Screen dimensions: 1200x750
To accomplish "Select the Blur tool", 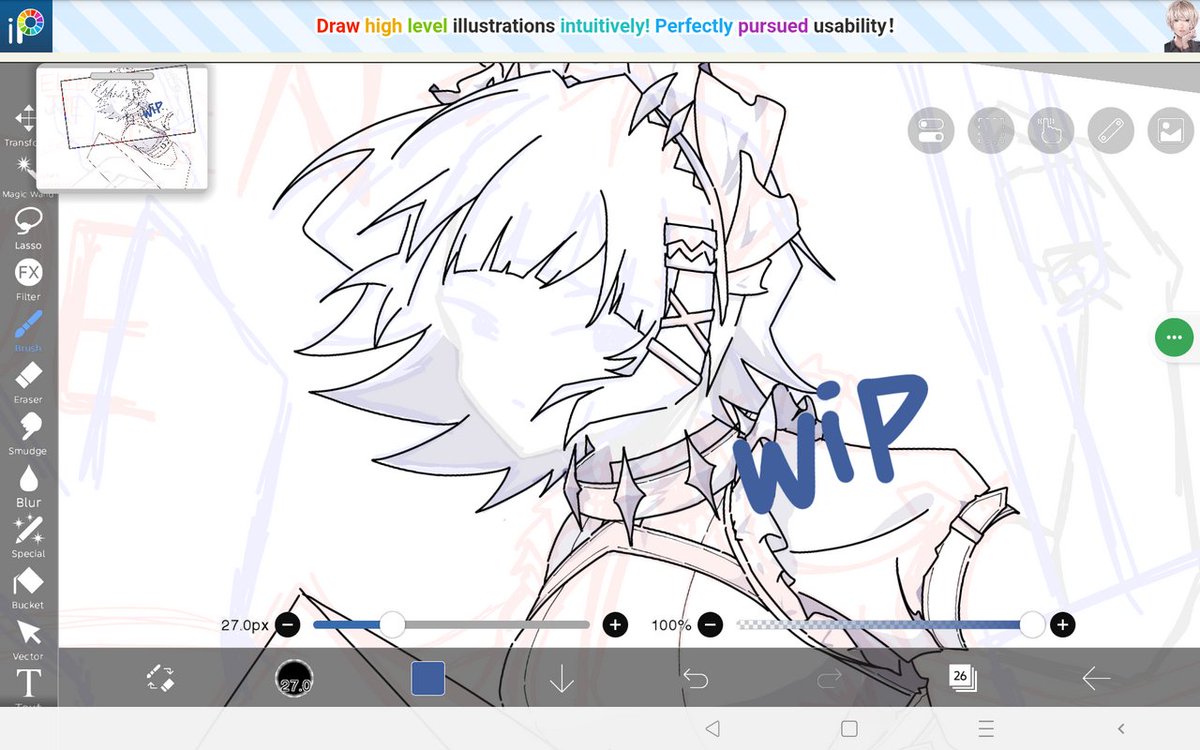I will pos(28,483).
